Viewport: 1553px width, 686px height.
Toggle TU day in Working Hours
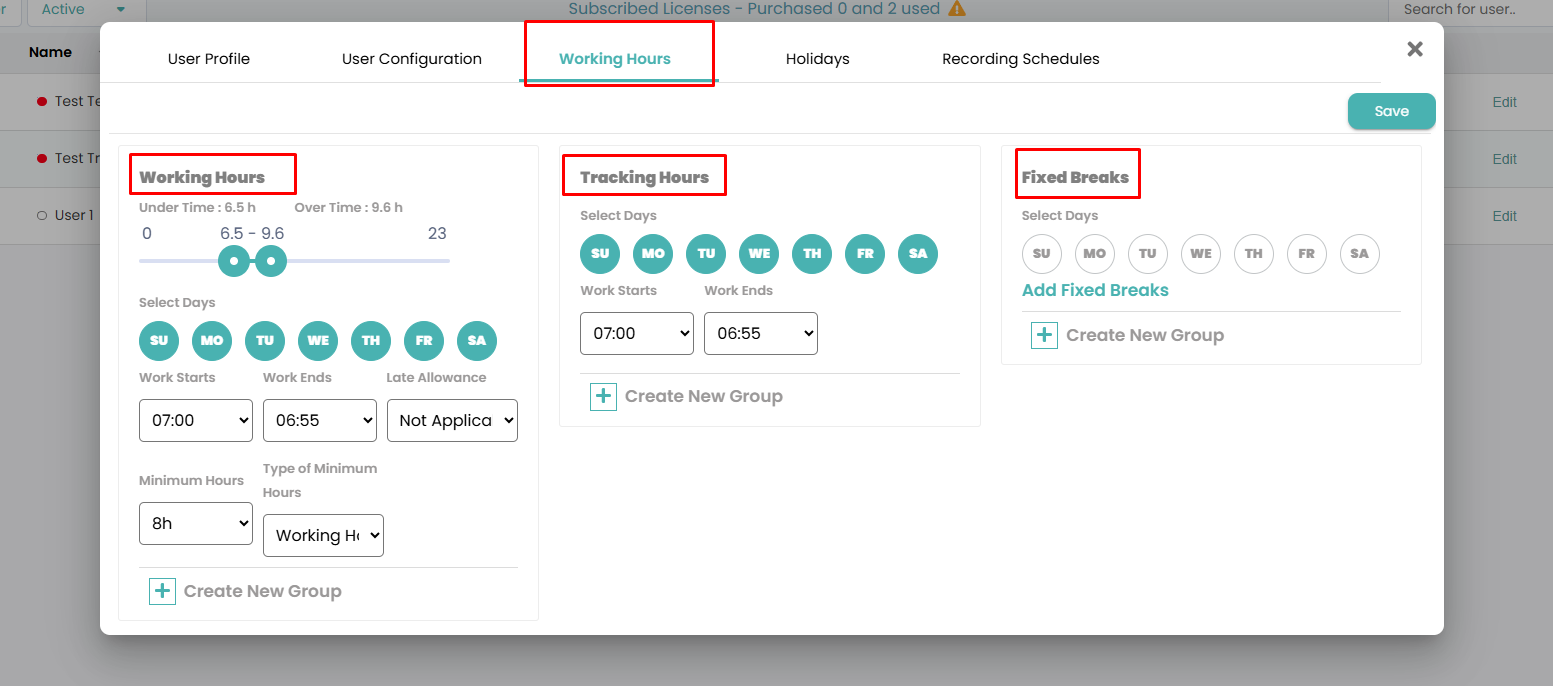click(x=265, y=341)
